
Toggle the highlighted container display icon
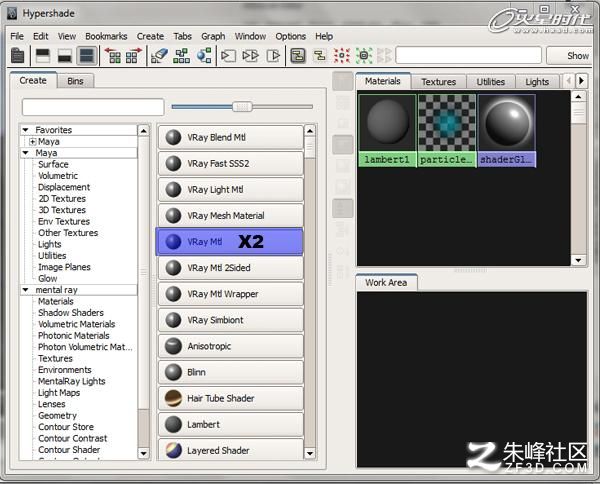point(298,56)
